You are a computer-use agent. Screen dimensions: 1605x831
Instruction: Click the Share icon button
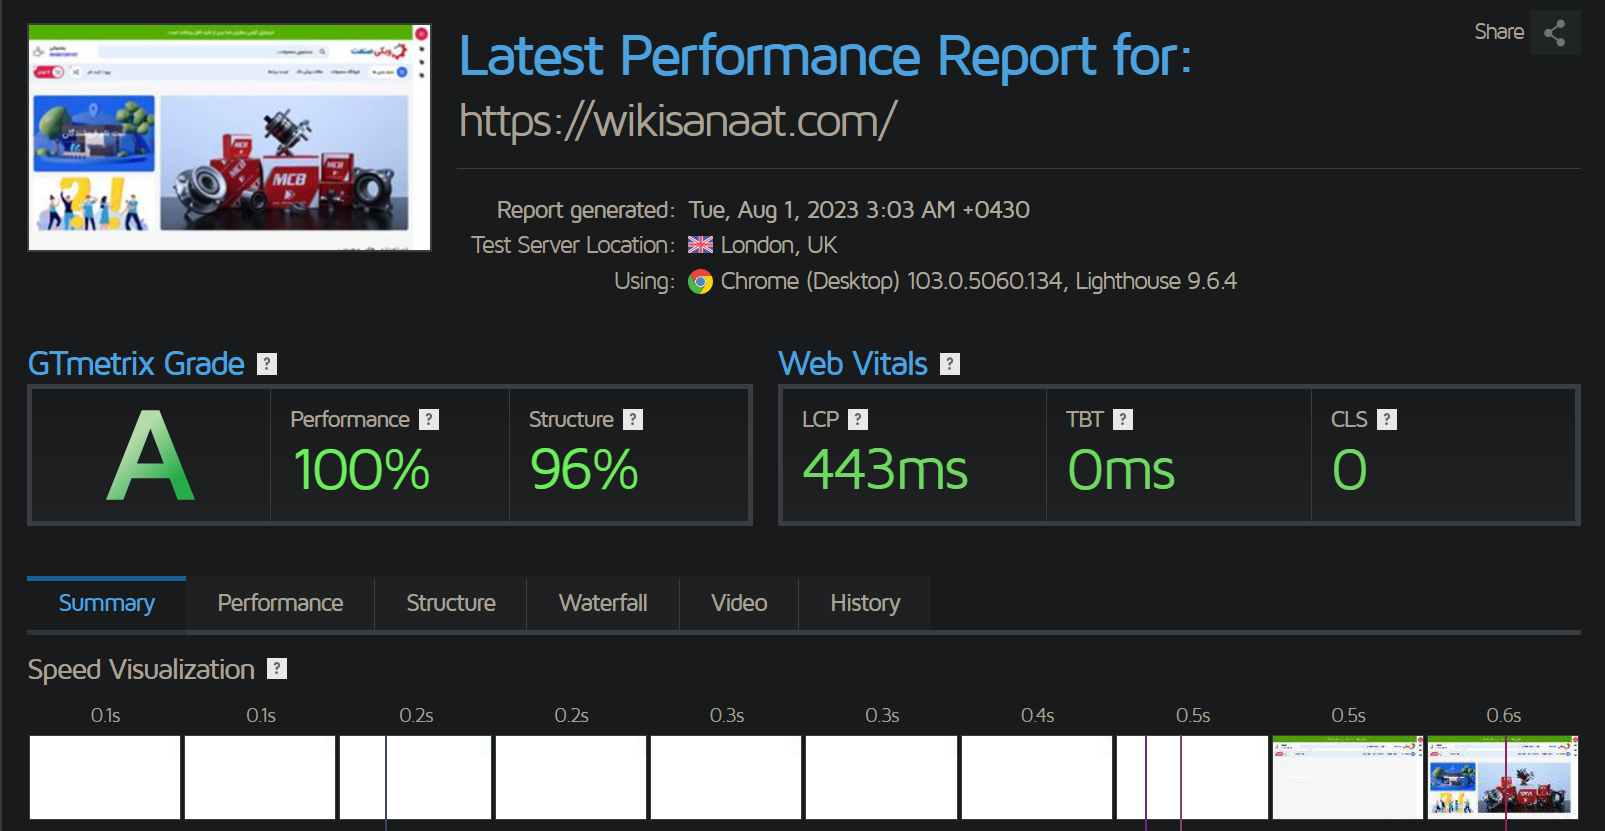[x=1554, y=33]
